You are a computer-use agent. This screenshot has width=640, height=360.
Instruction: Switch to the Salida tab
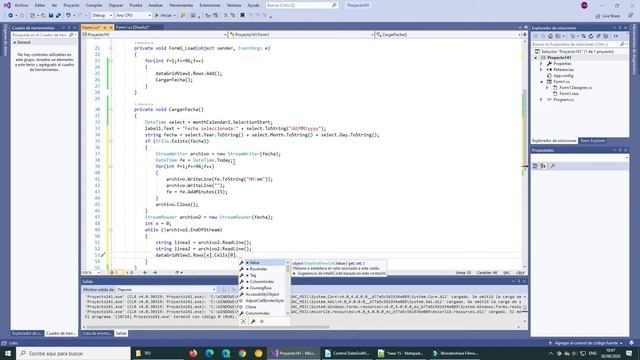click(x=121, y=333)
